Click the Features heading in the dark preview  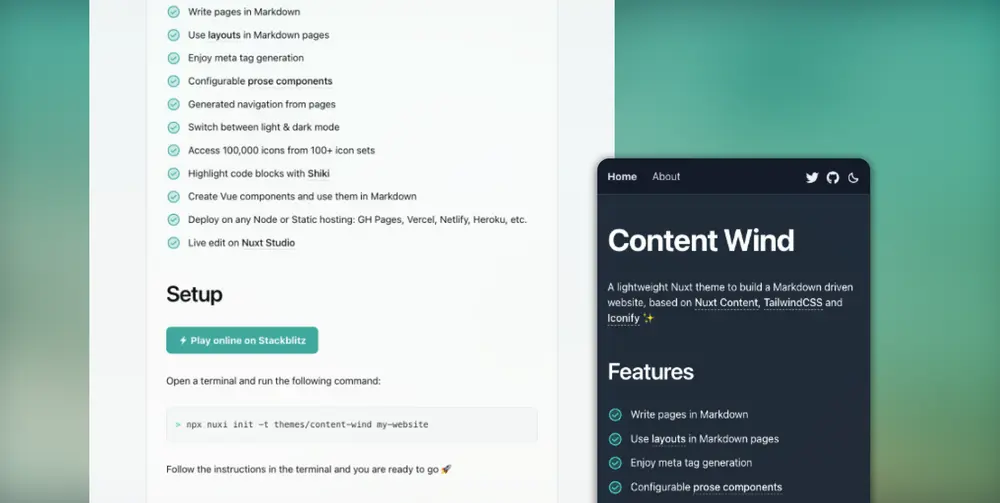tap(651, 372)
